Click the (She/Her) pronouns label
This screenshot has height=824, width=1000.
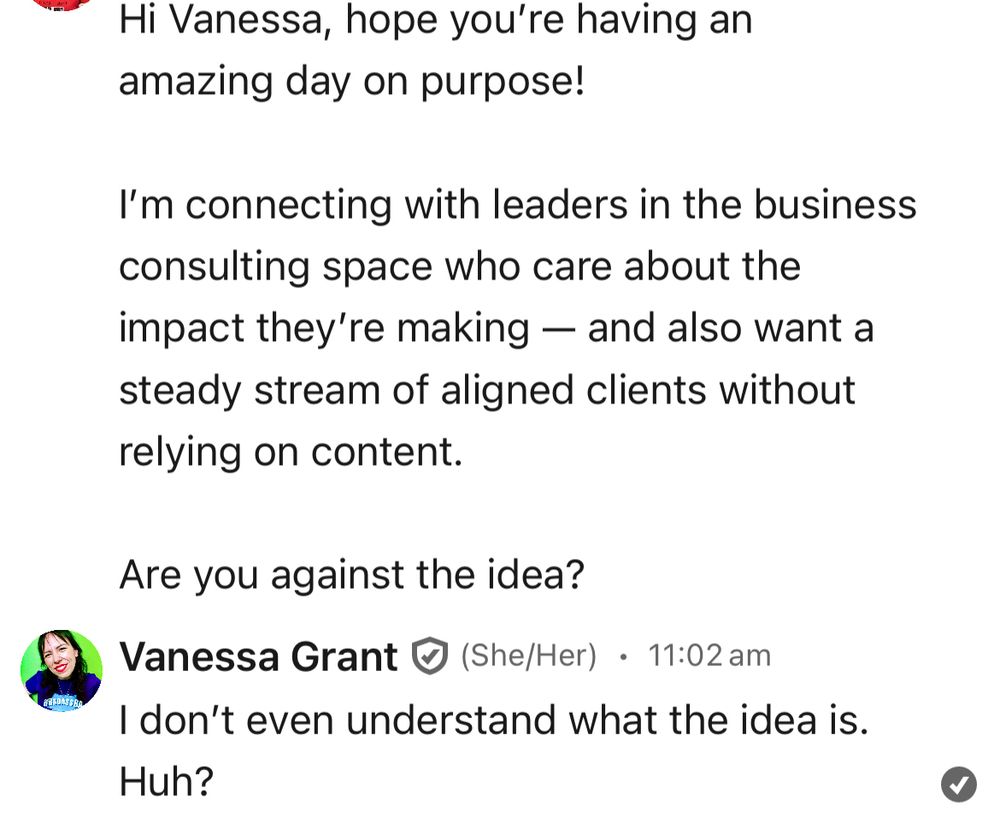click(529, 656)
